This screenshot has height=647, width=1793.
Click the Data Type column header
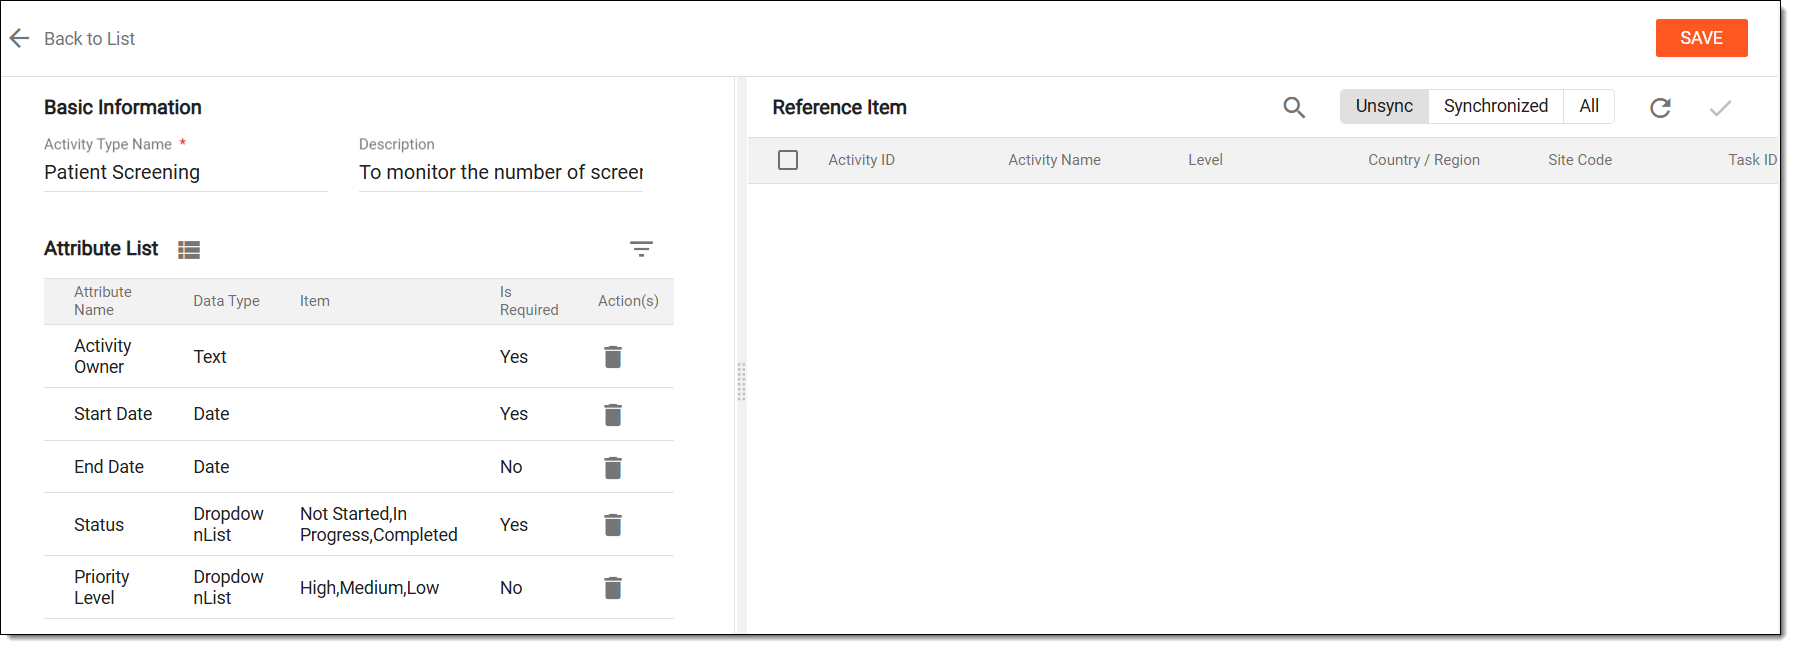pyautogui.click(x=226, y=301)
